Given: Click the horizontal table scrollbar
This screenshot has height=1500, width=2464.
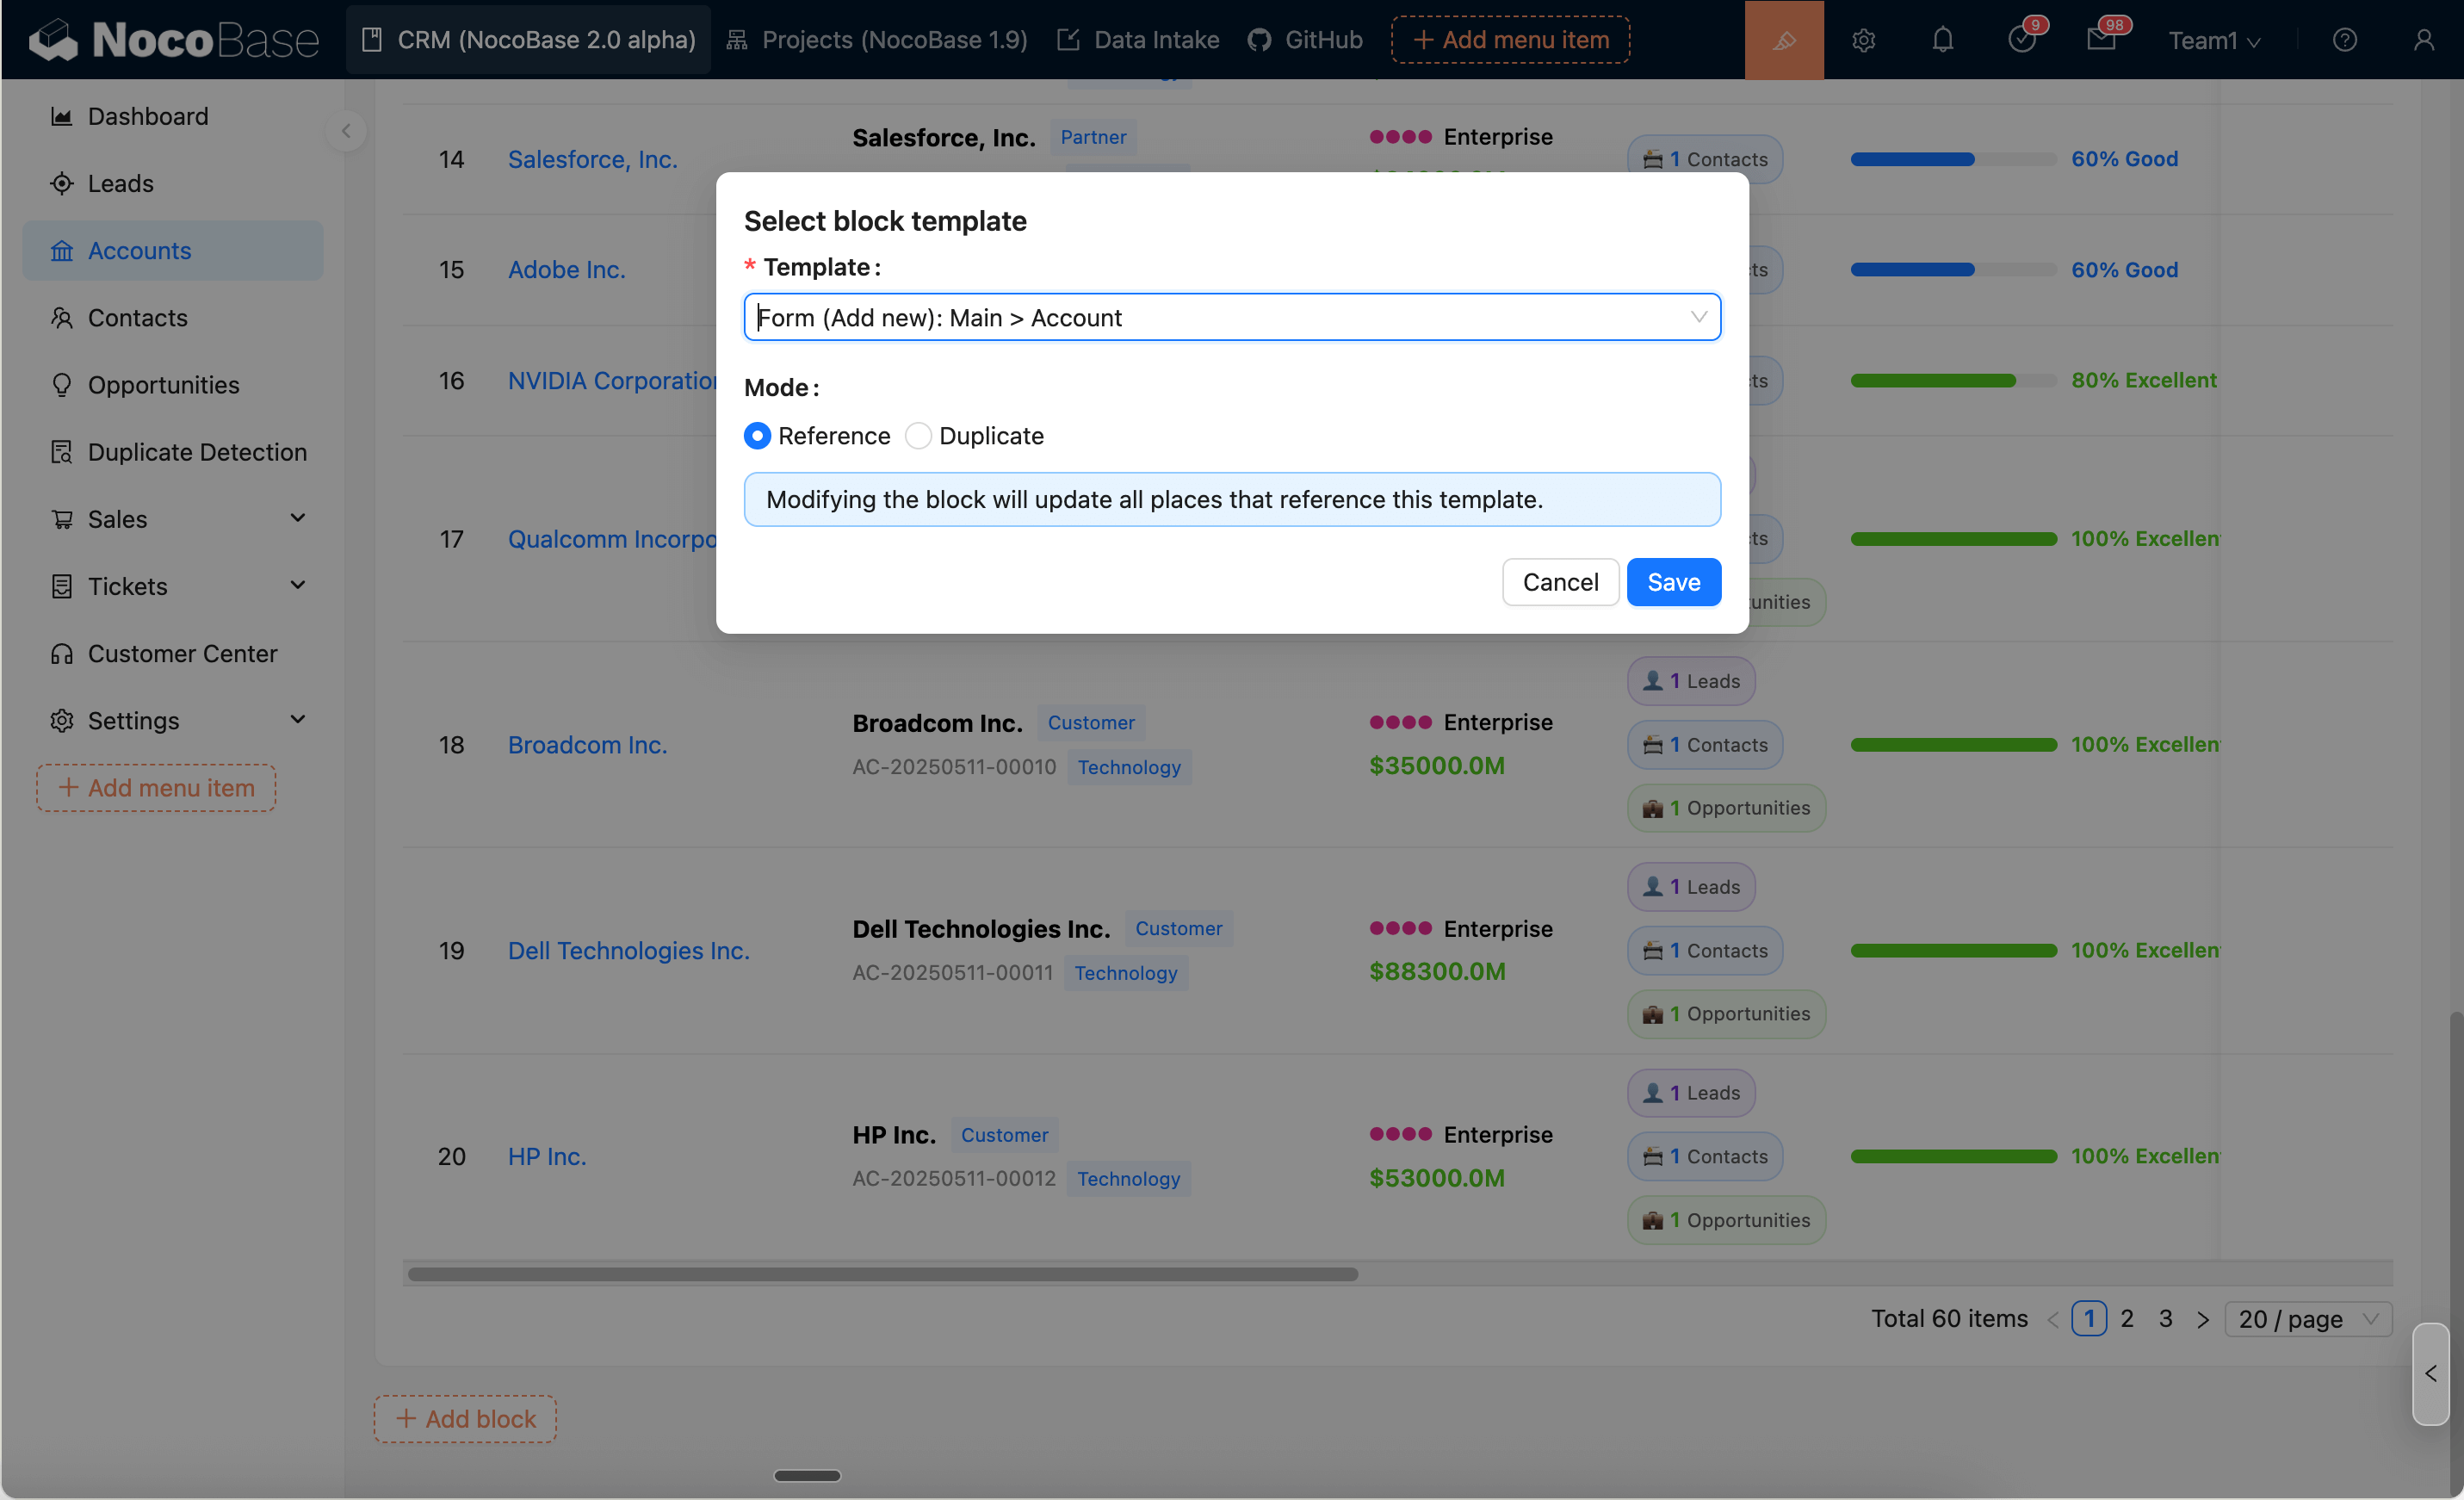Looking at the screenshot, I should pos(882,1274).
